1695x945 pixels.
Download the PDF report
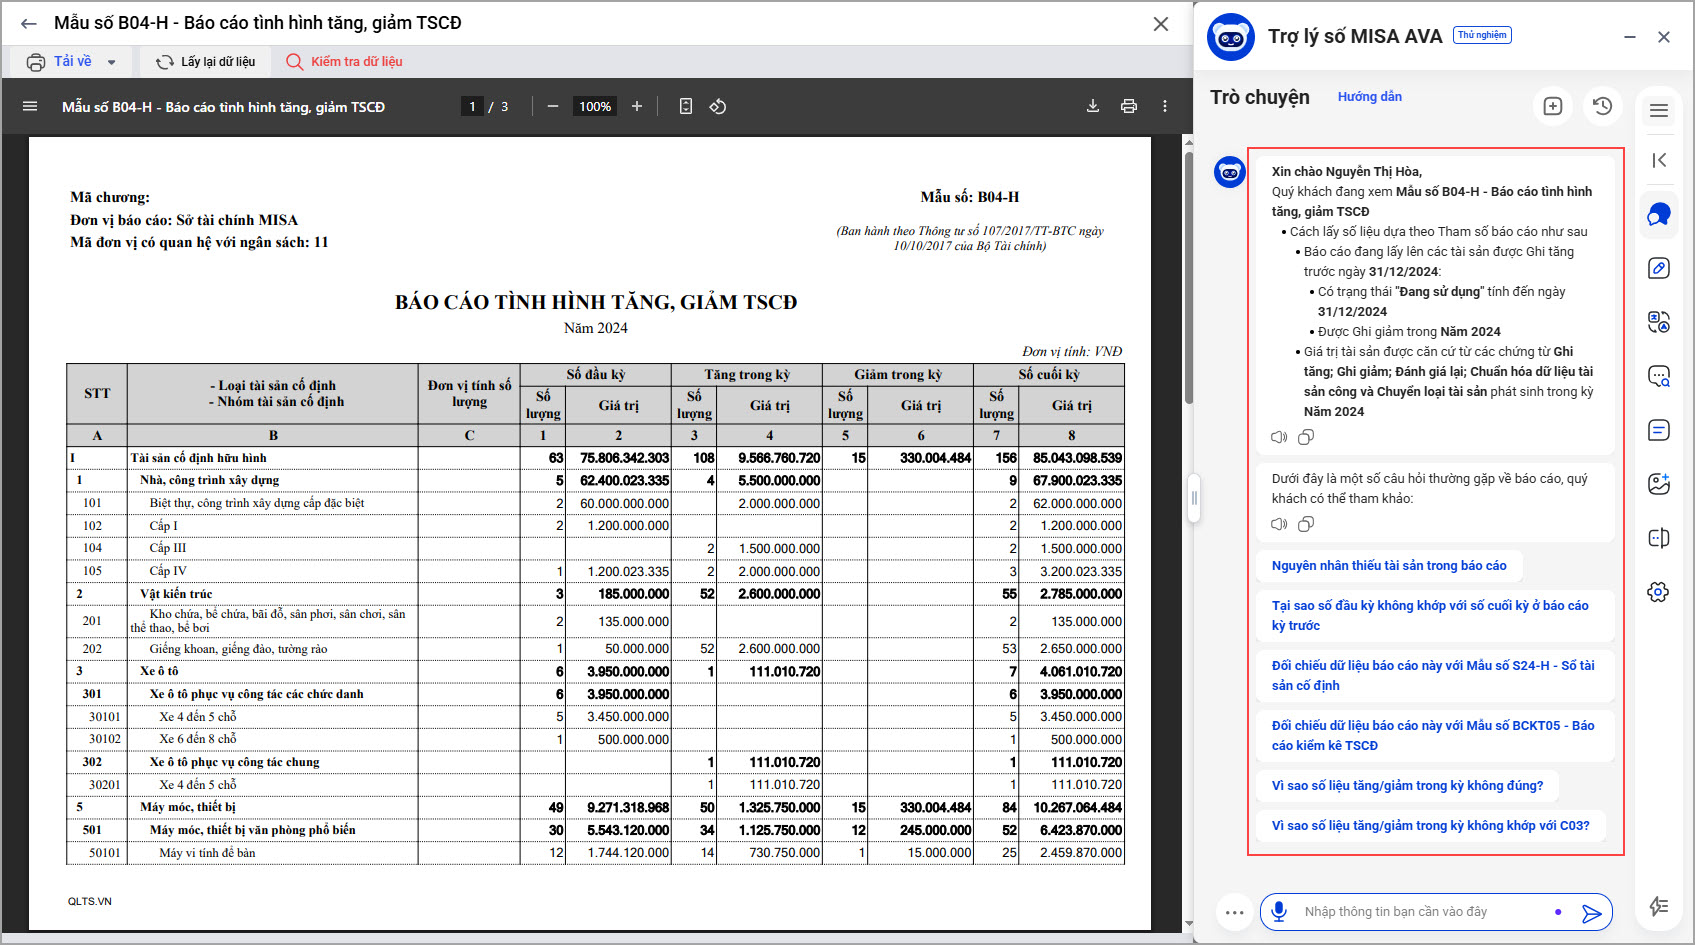[1093, 106]
